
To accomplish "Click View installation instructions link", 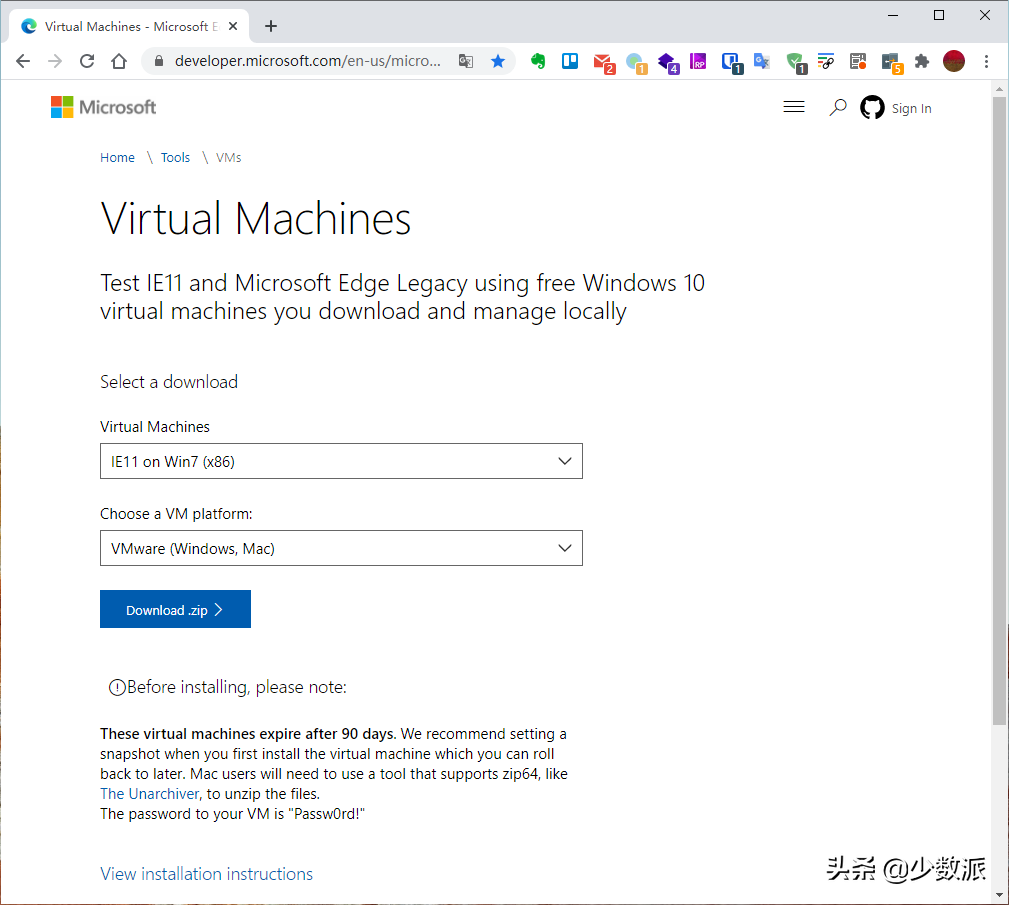I will coord(207,874).
